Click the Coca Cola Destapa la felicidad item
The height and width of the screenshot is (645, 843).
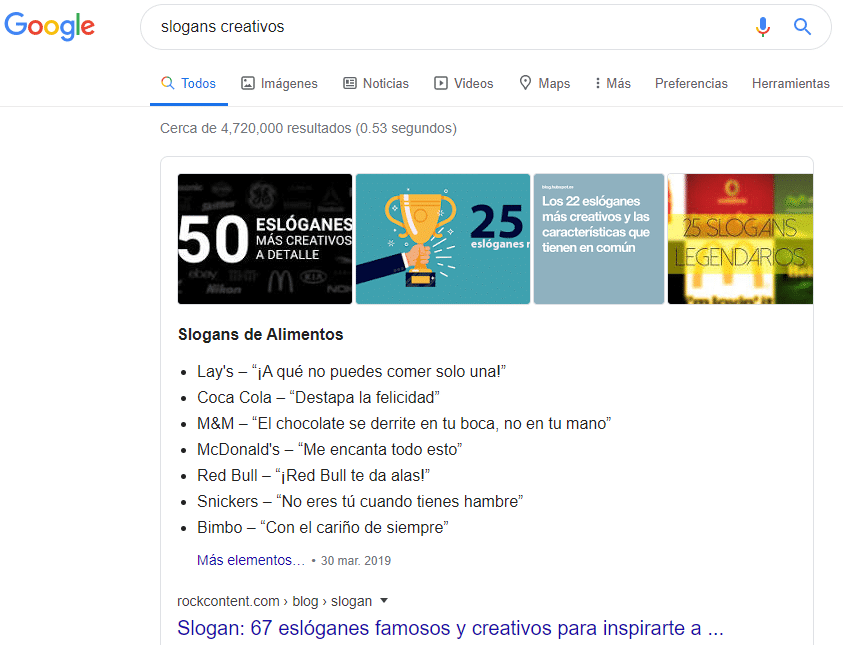click(318, 397)
